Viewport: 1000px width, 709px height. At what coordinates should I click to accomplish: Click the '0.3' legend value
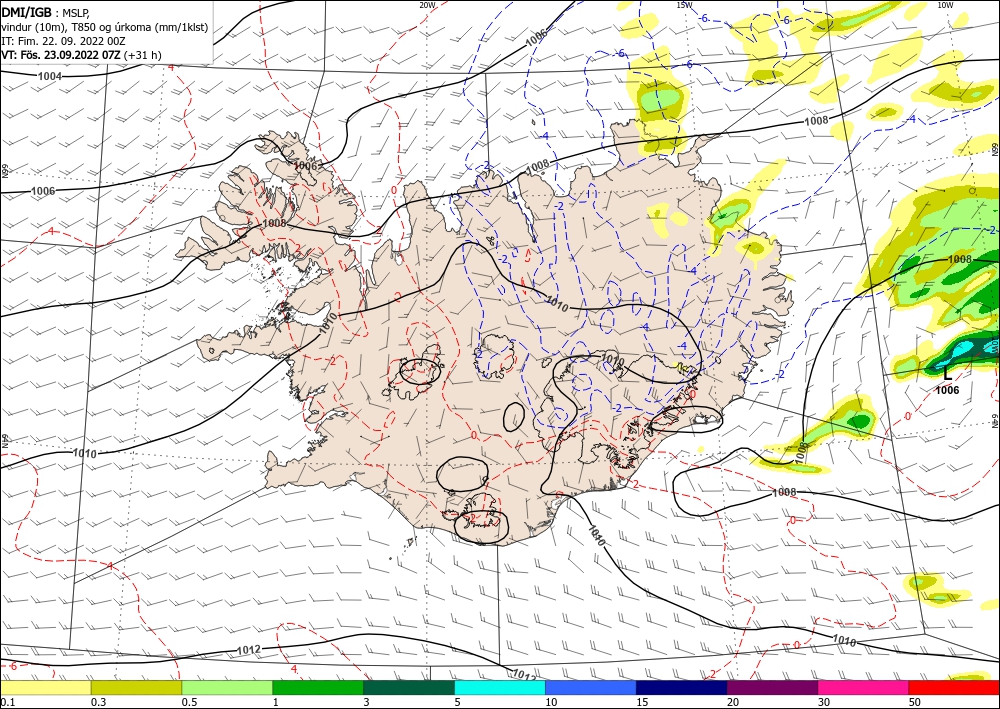point(98,702)
